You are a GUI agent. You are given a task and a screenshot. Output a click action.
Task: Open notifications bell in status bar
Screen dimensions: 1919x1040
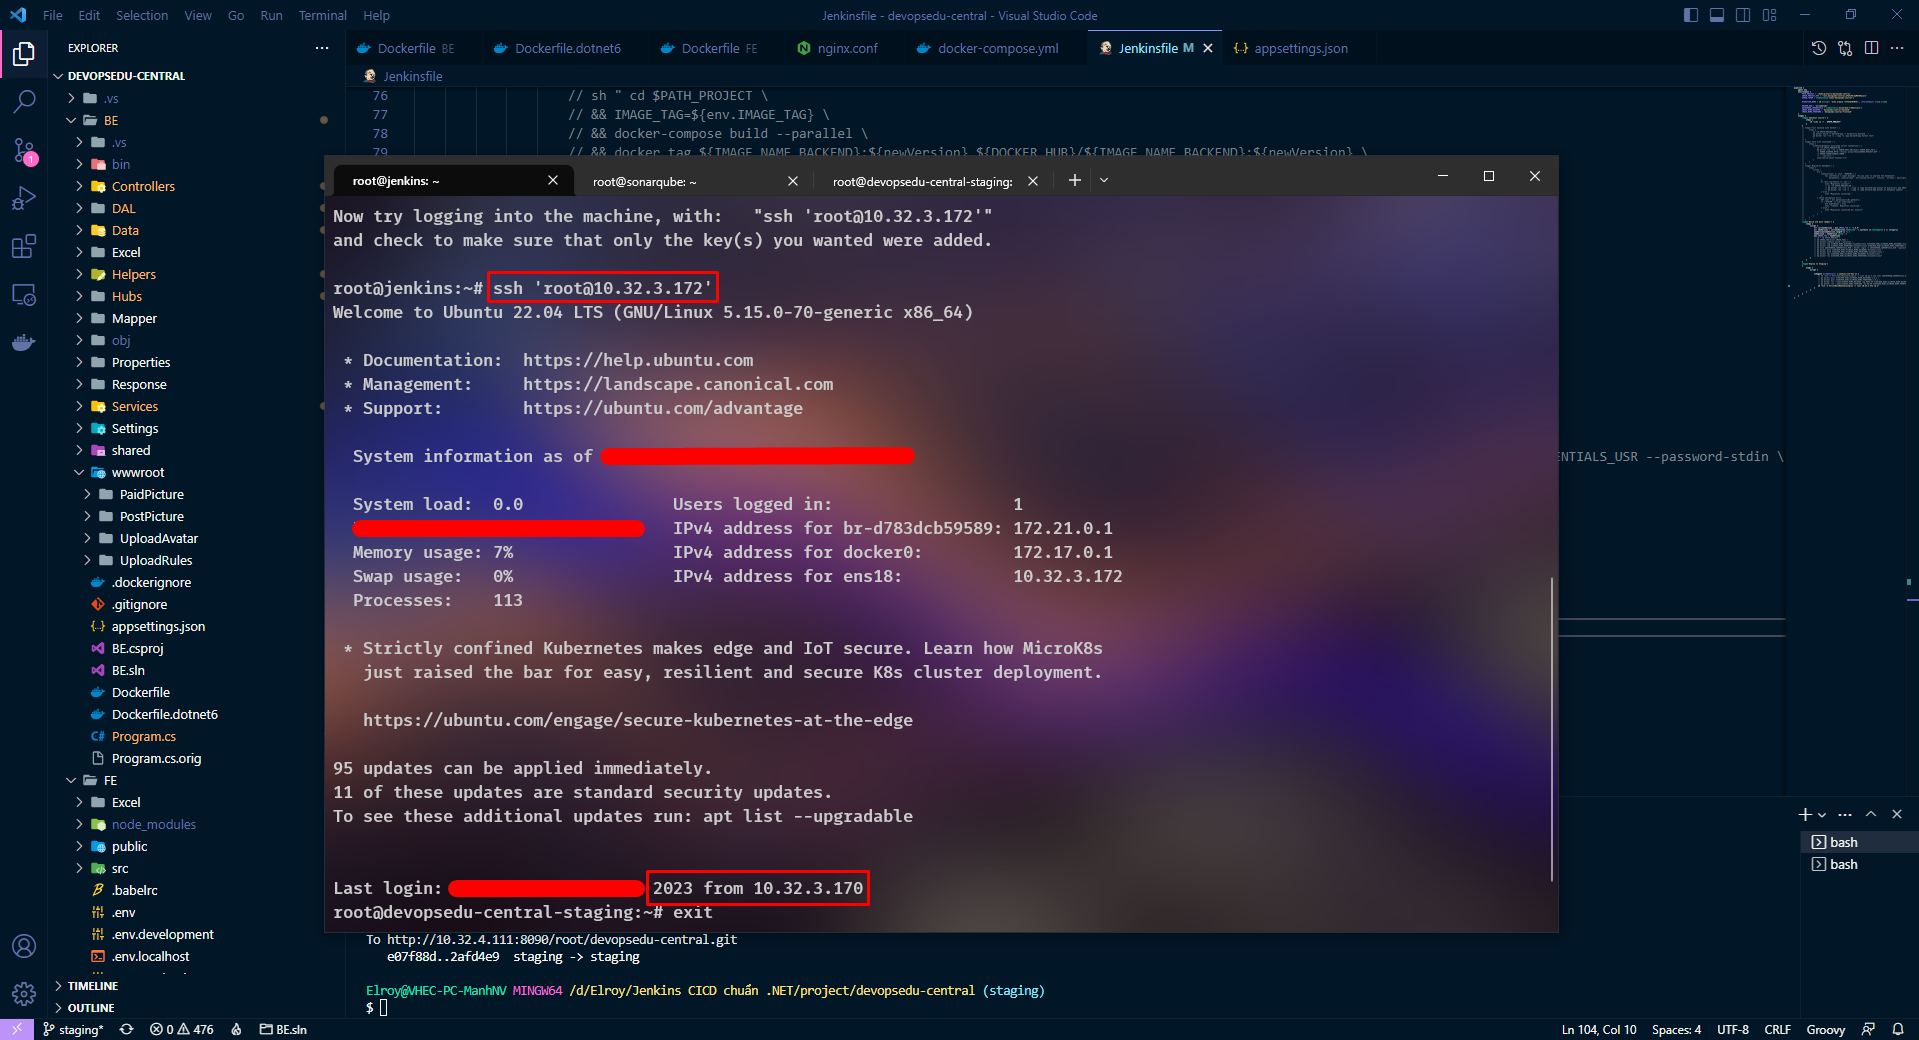(x=1897, y=1029)
